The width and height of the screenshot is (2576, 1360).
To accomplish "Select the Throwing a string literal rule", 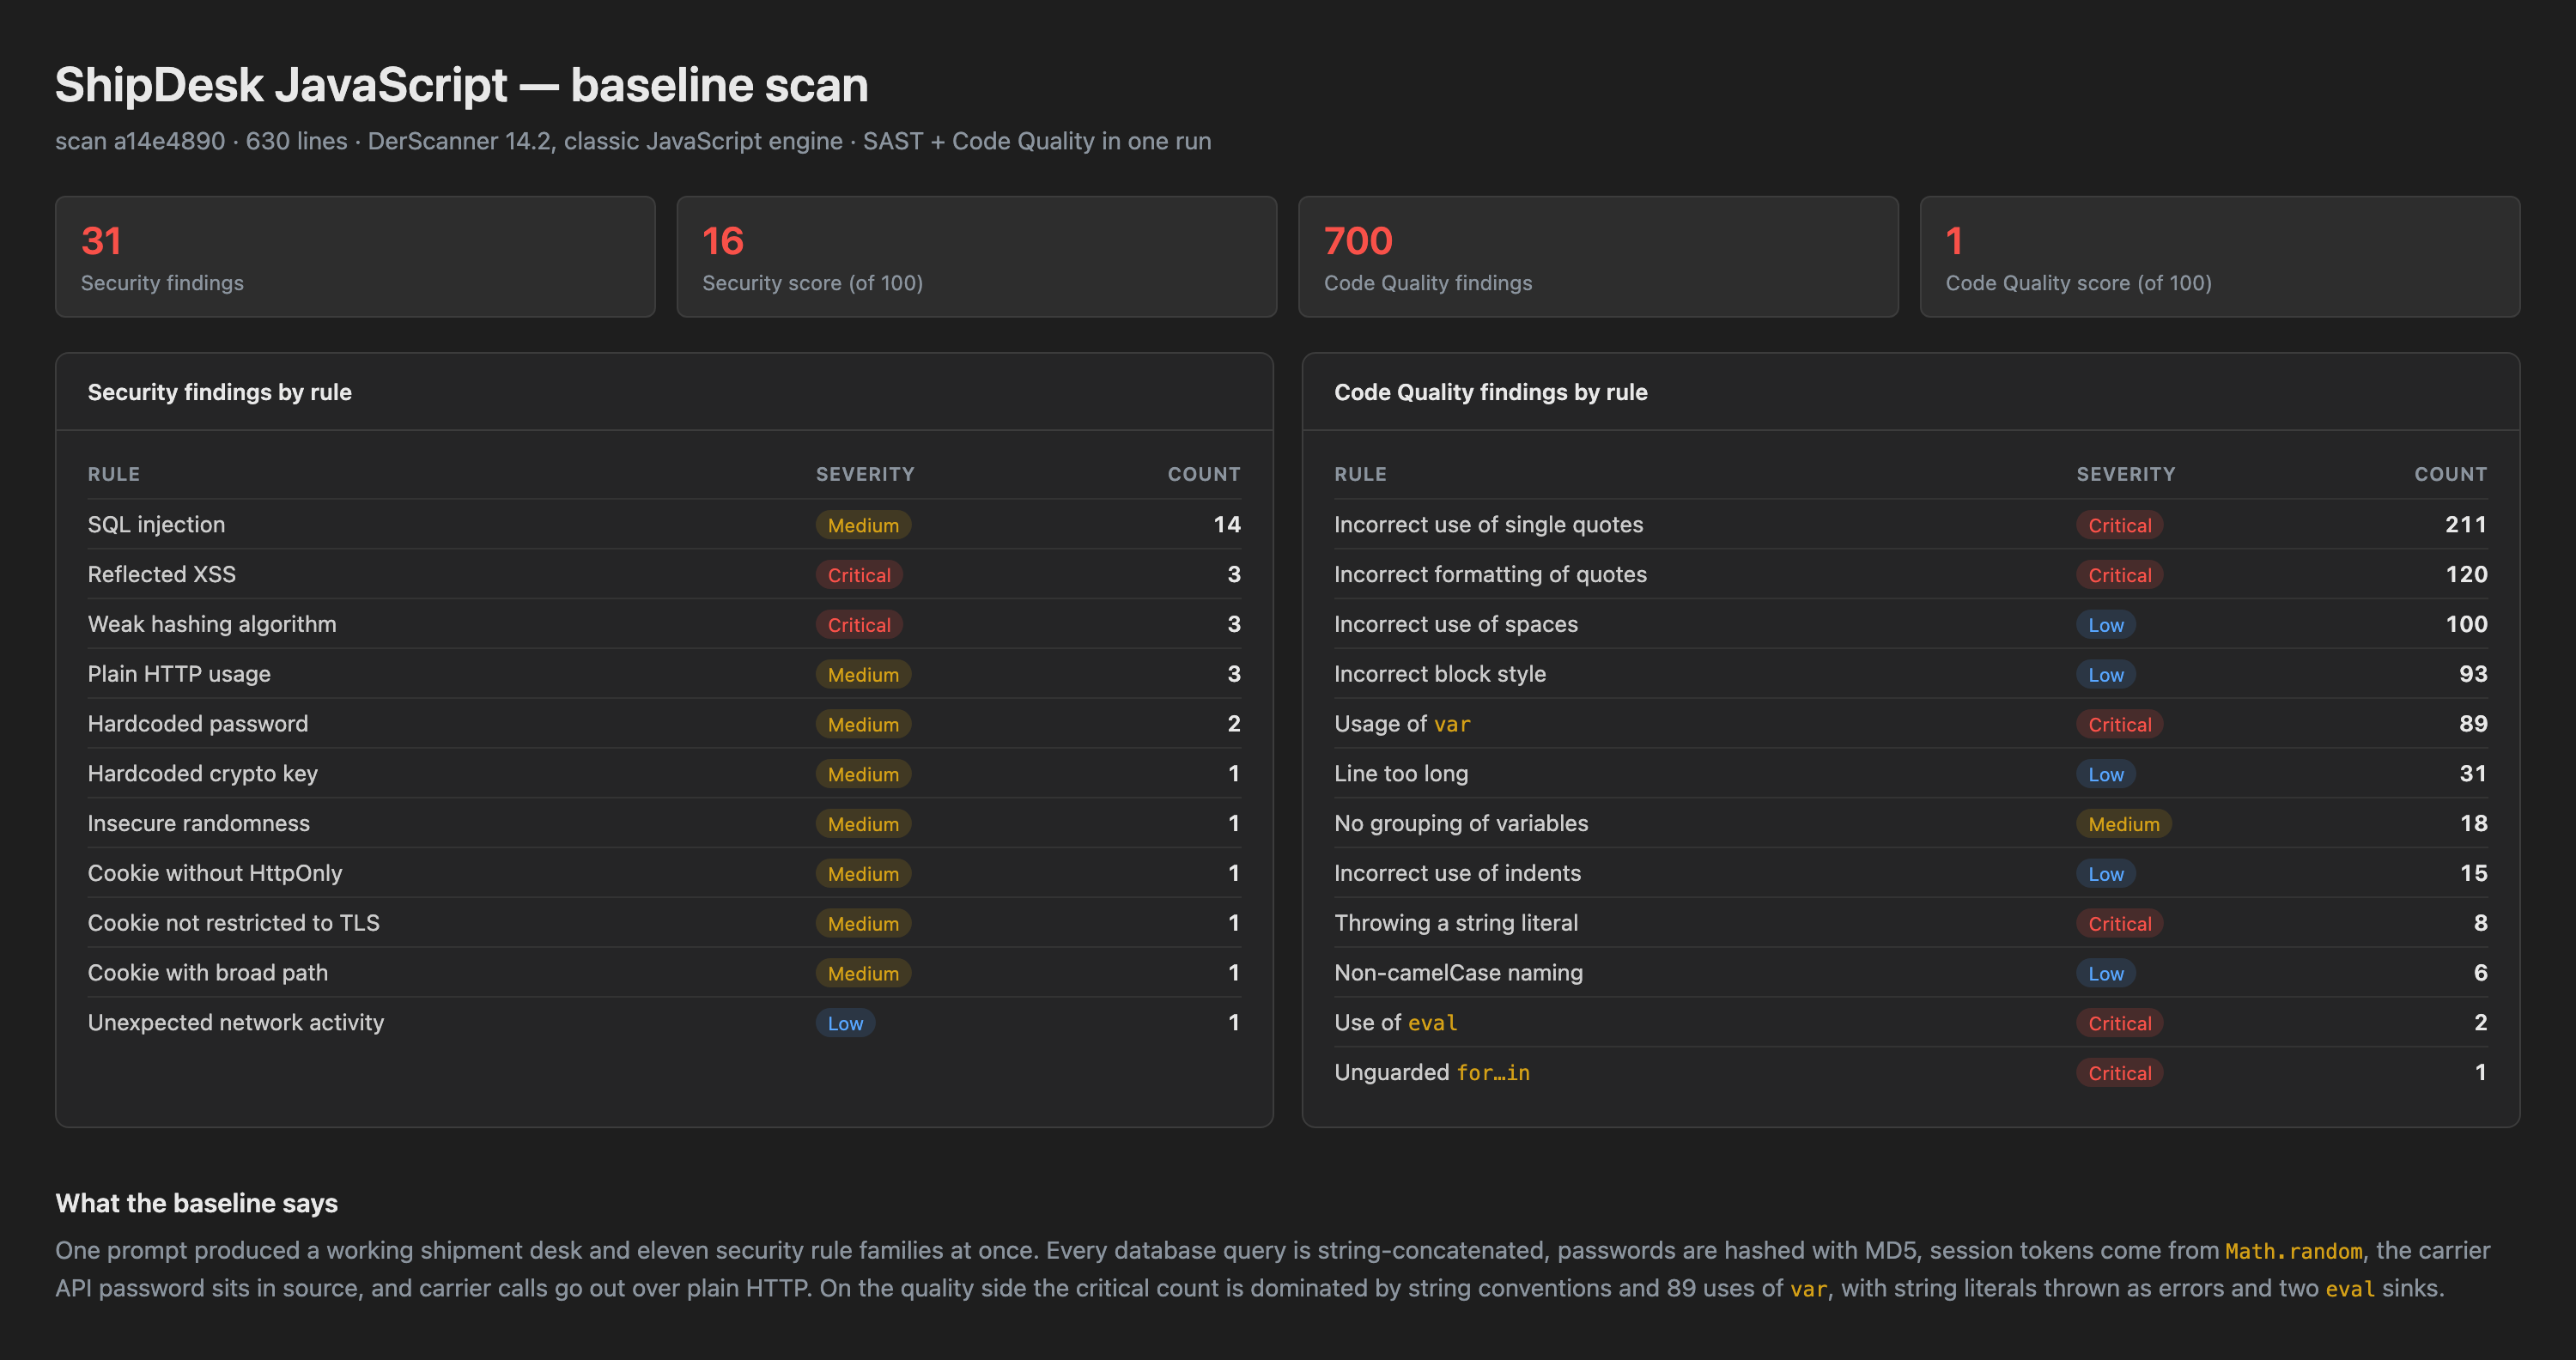I will 1456,922.
